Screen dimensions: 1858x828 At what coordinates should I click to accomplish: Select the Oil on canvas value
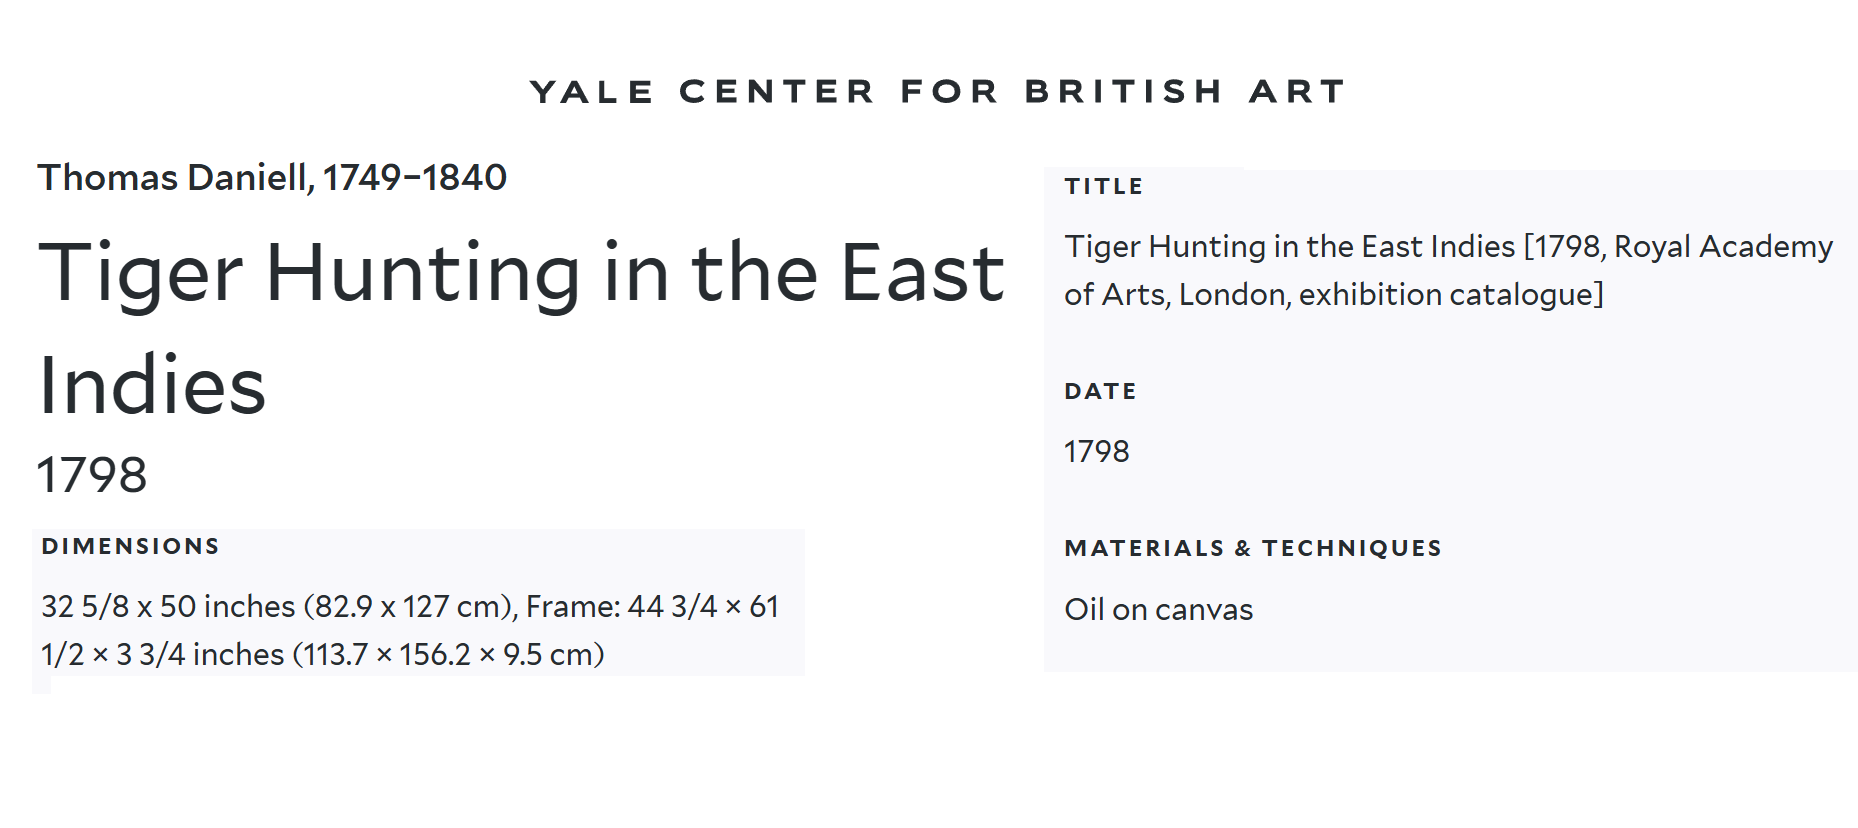pyautogui.click(x=1158, y=610)
